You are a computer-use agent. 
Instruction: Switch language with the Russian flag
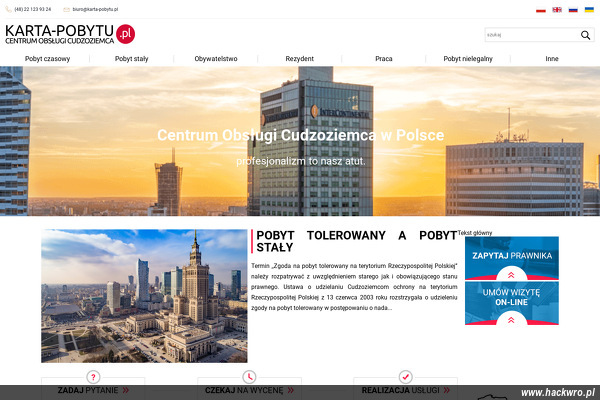point(573,10)
